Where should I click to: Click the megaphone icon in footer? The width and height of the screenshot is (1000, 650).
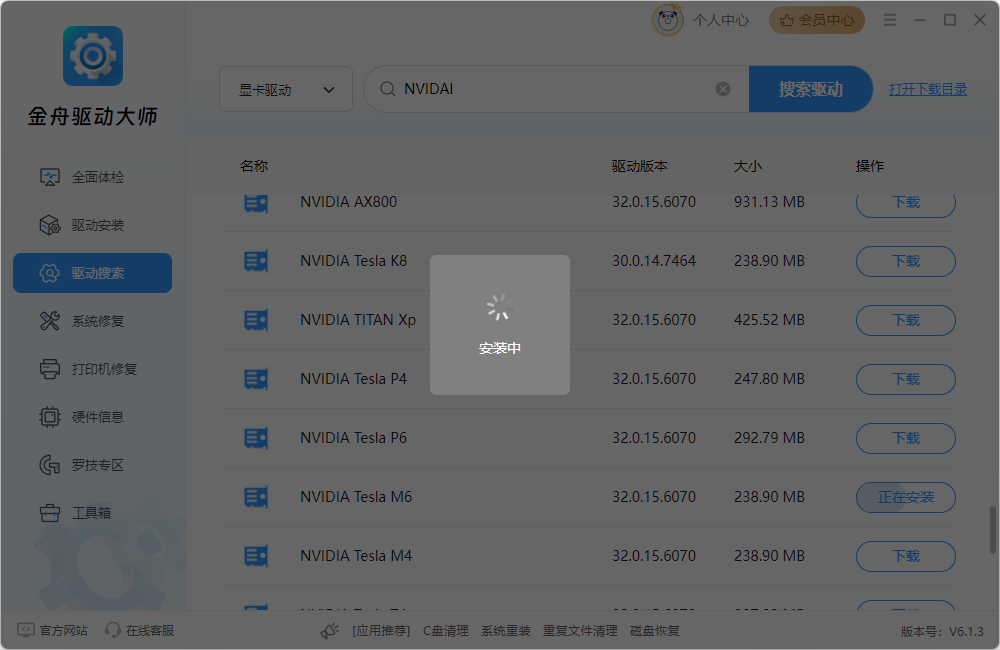pyautogui.click(x=330, y=631)
